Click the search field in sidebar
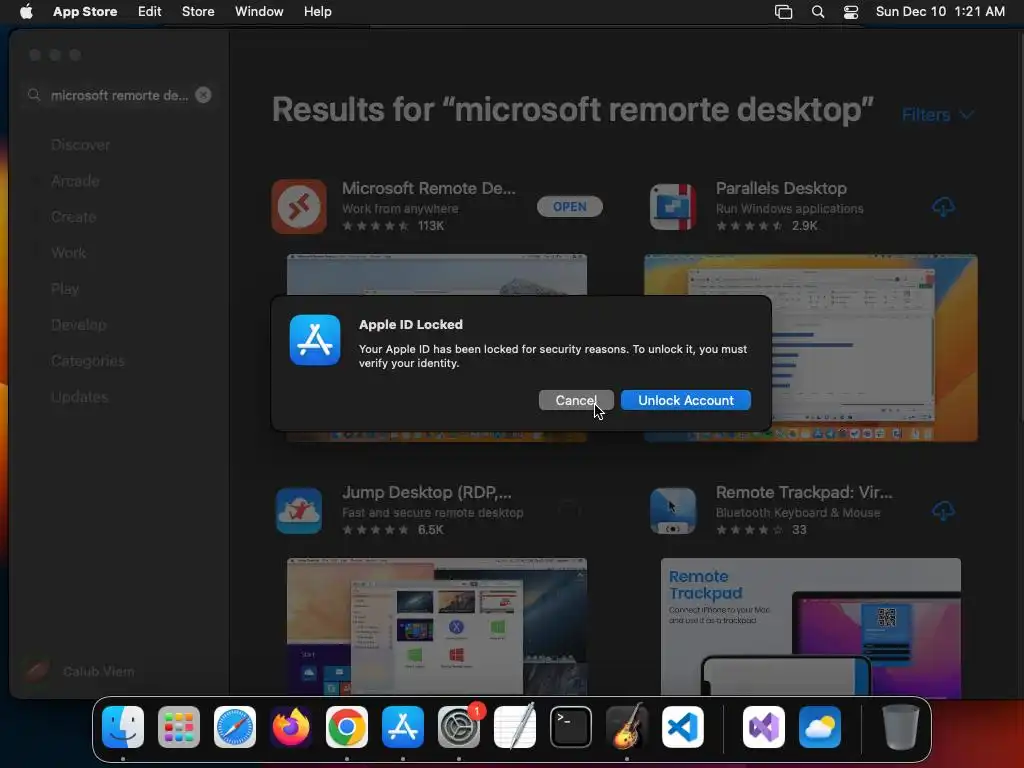1024x768 pixels. pos(120,95)
